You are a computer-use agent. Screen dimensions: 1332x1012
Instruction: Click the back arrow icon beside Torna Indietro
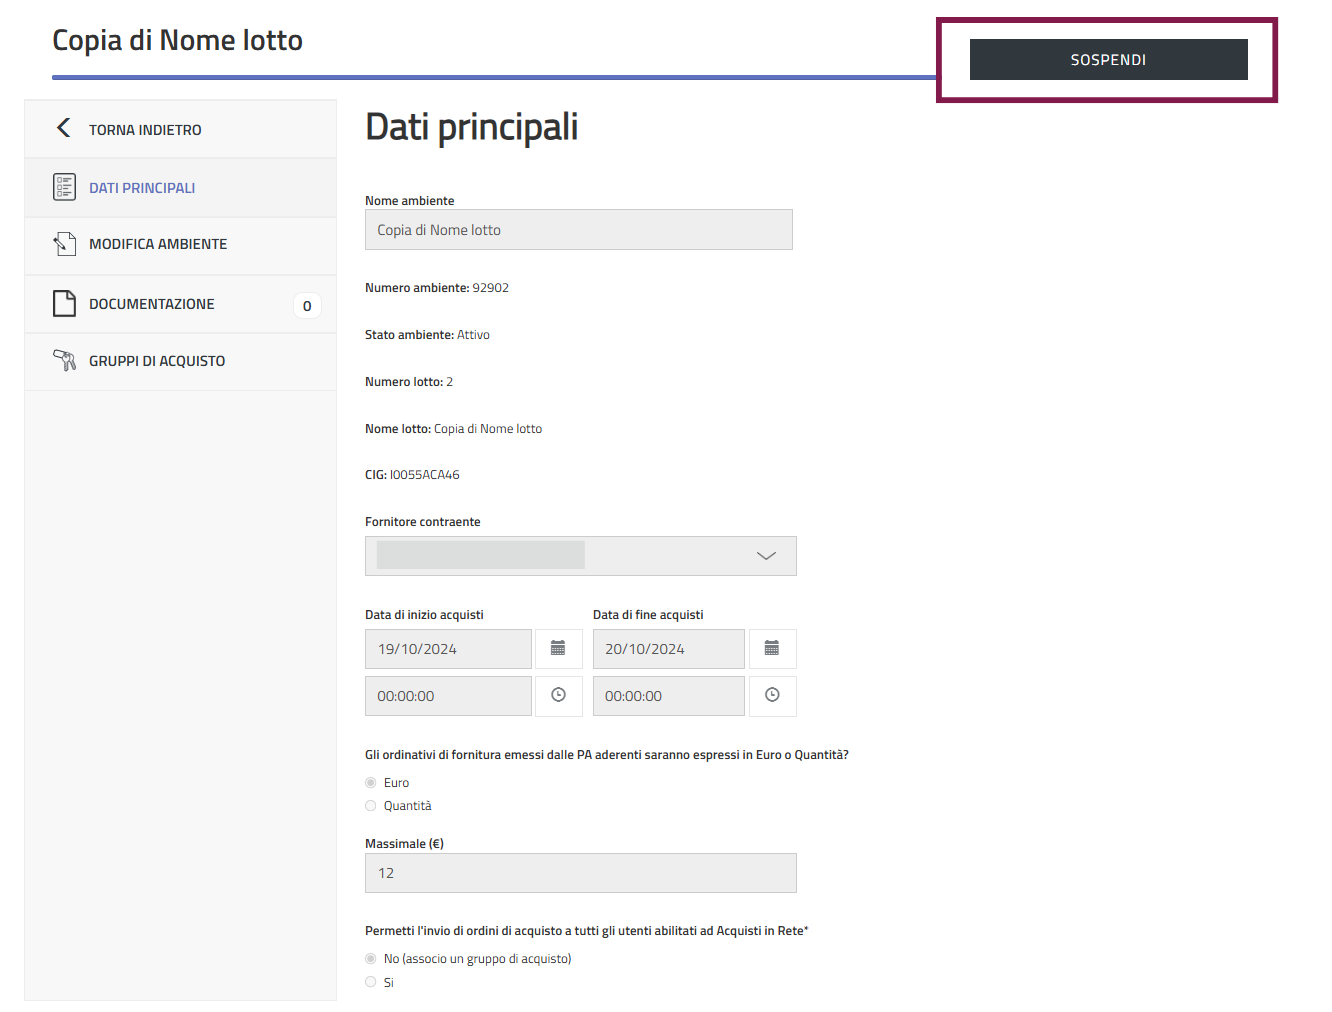point(64,128)
